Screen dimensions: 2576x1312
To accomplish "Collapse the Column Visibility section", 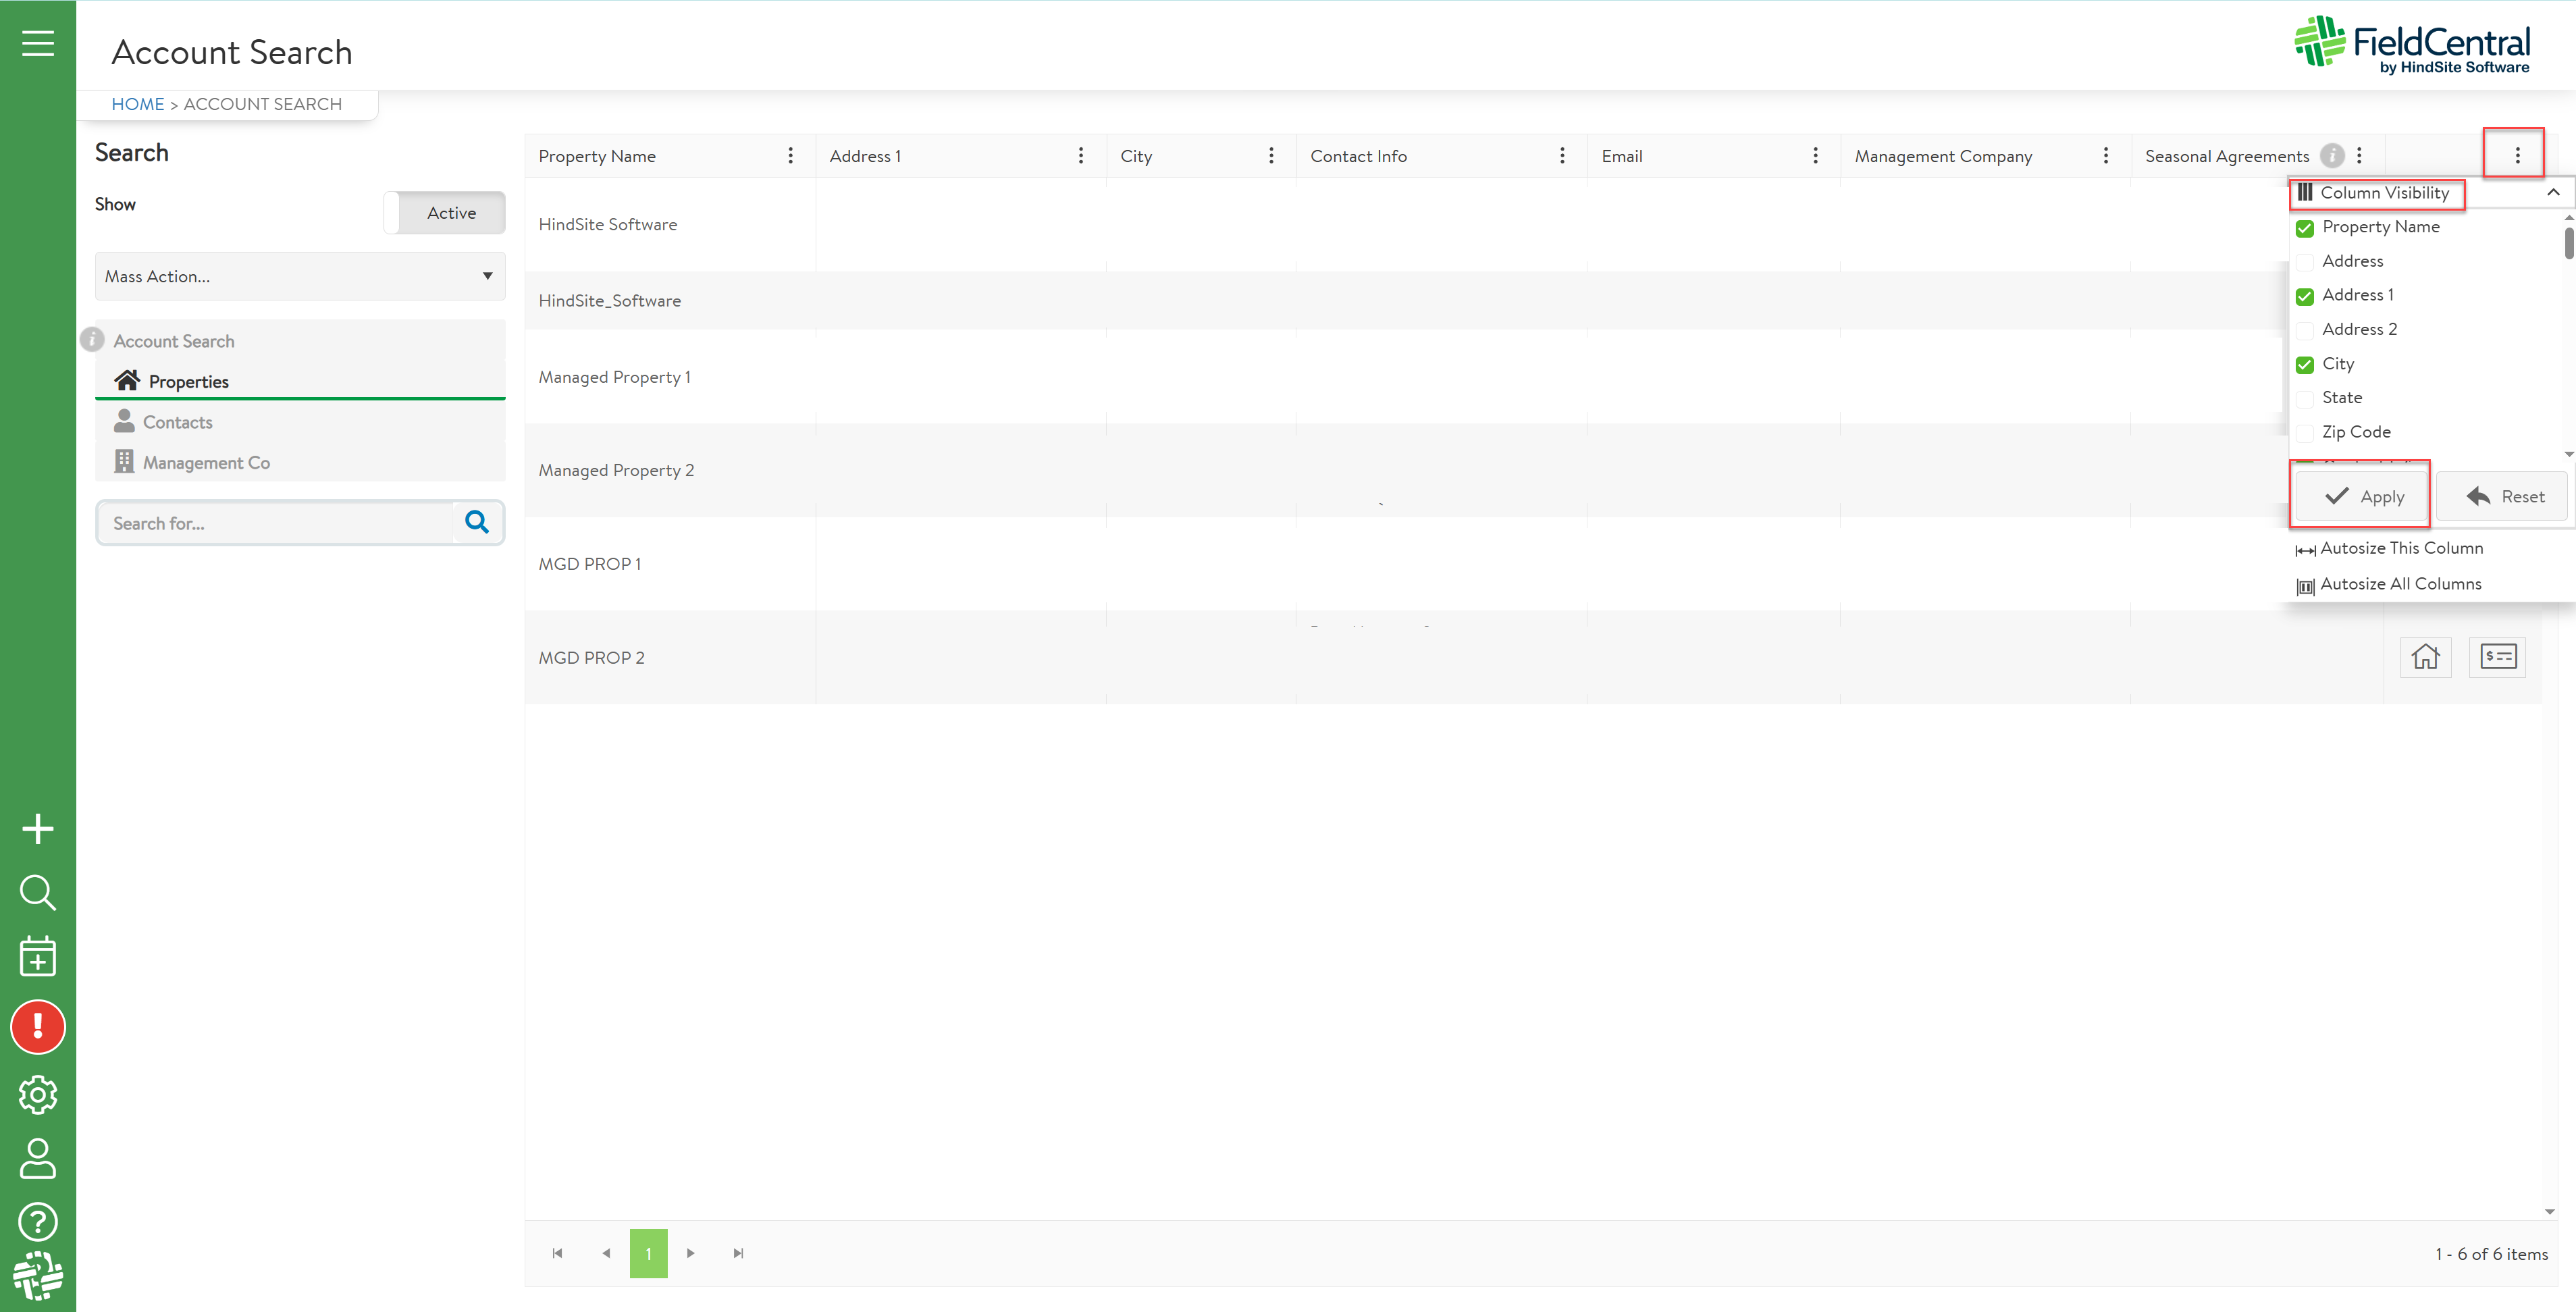I will (x=2553, y=192).
